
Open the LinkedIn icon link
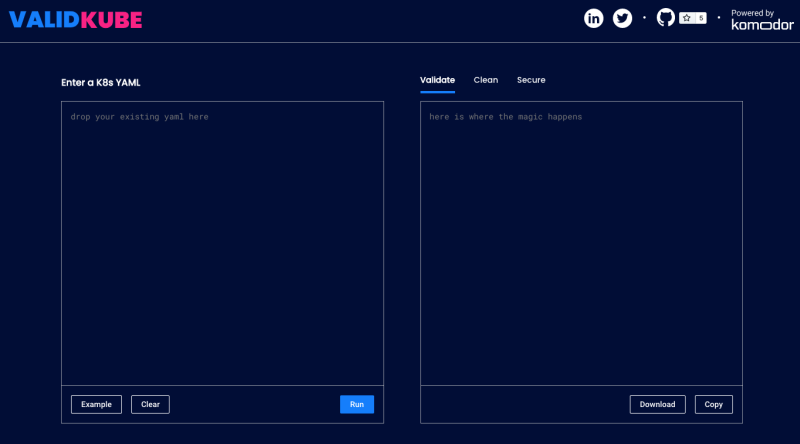click(x=593, y=18)
